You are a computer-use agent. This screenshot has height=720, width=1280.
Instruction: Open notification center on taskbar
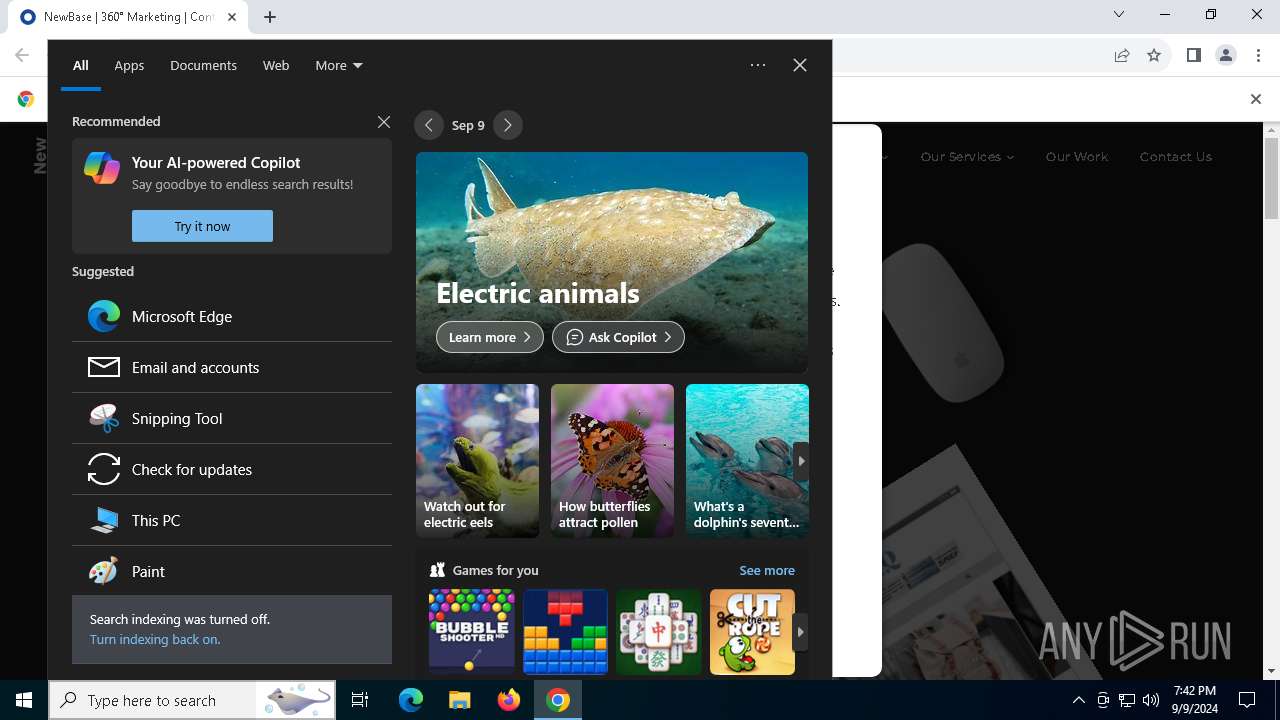tap(1247, 700)
